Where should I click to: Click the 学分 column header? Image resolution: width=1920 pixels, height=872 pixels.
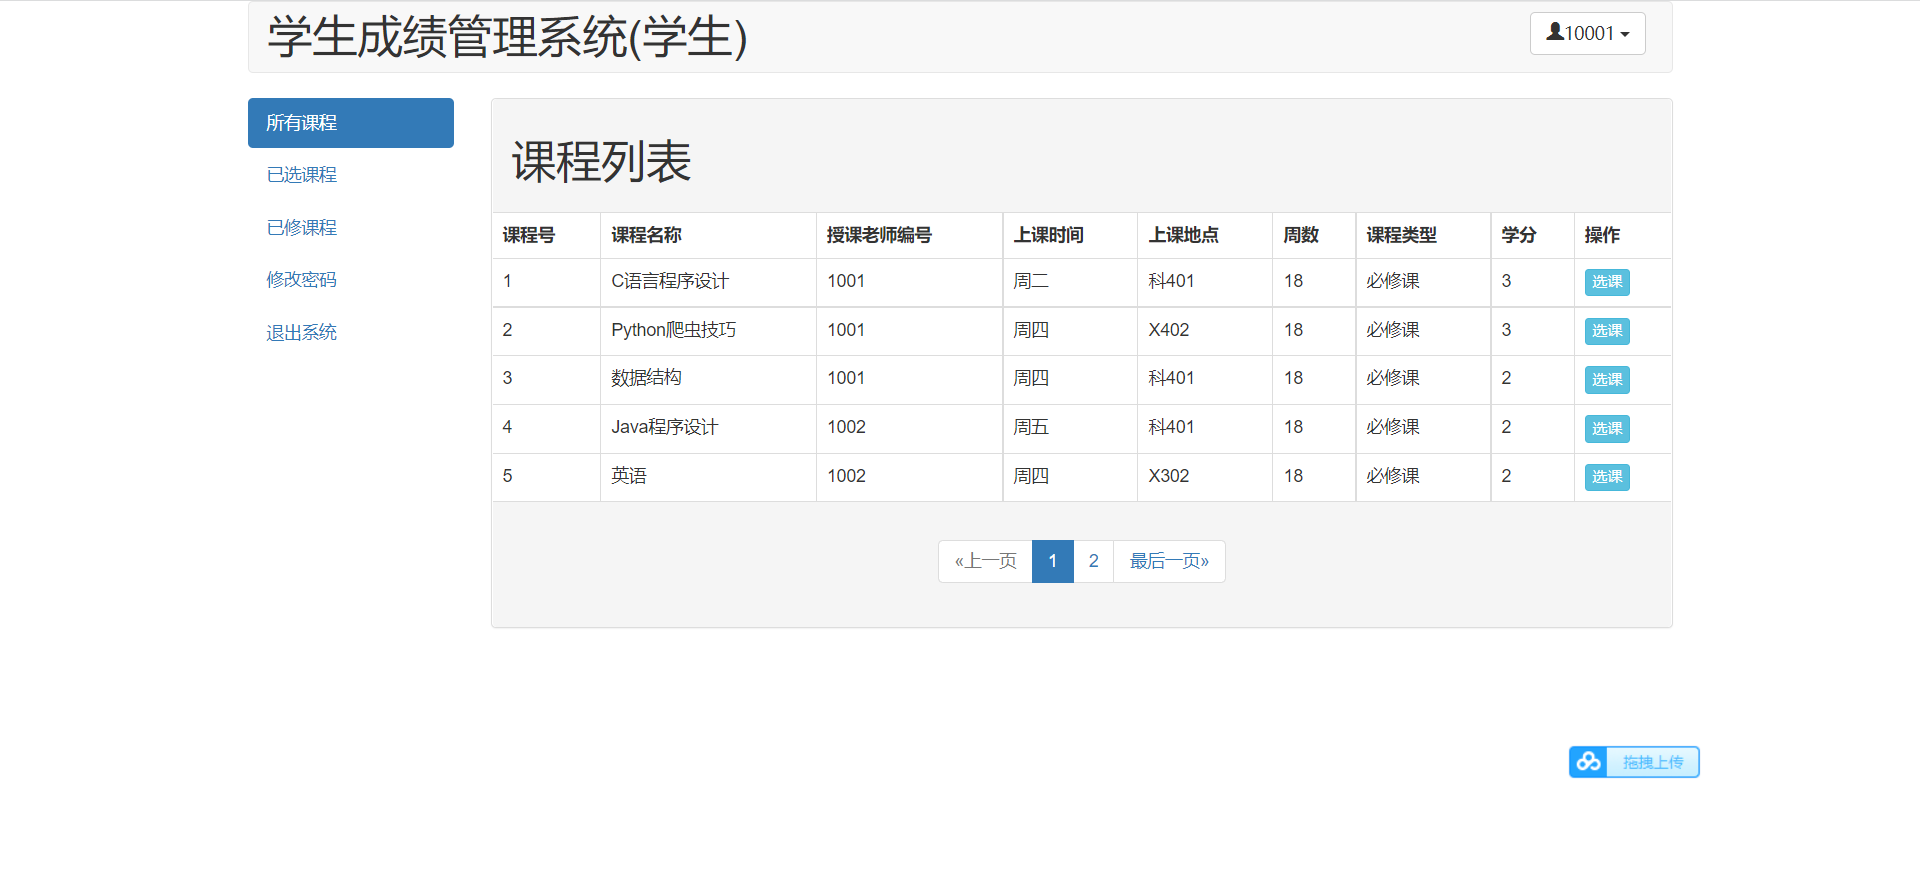pyautogui.click(x=1518, y=235)
